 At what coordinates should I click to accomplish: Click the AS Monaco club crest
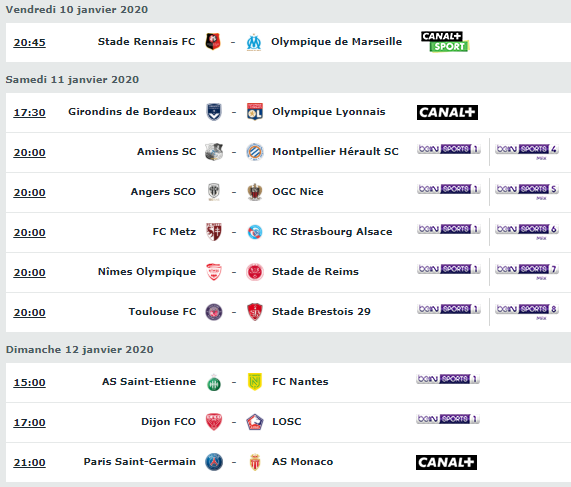coord(255,462)
